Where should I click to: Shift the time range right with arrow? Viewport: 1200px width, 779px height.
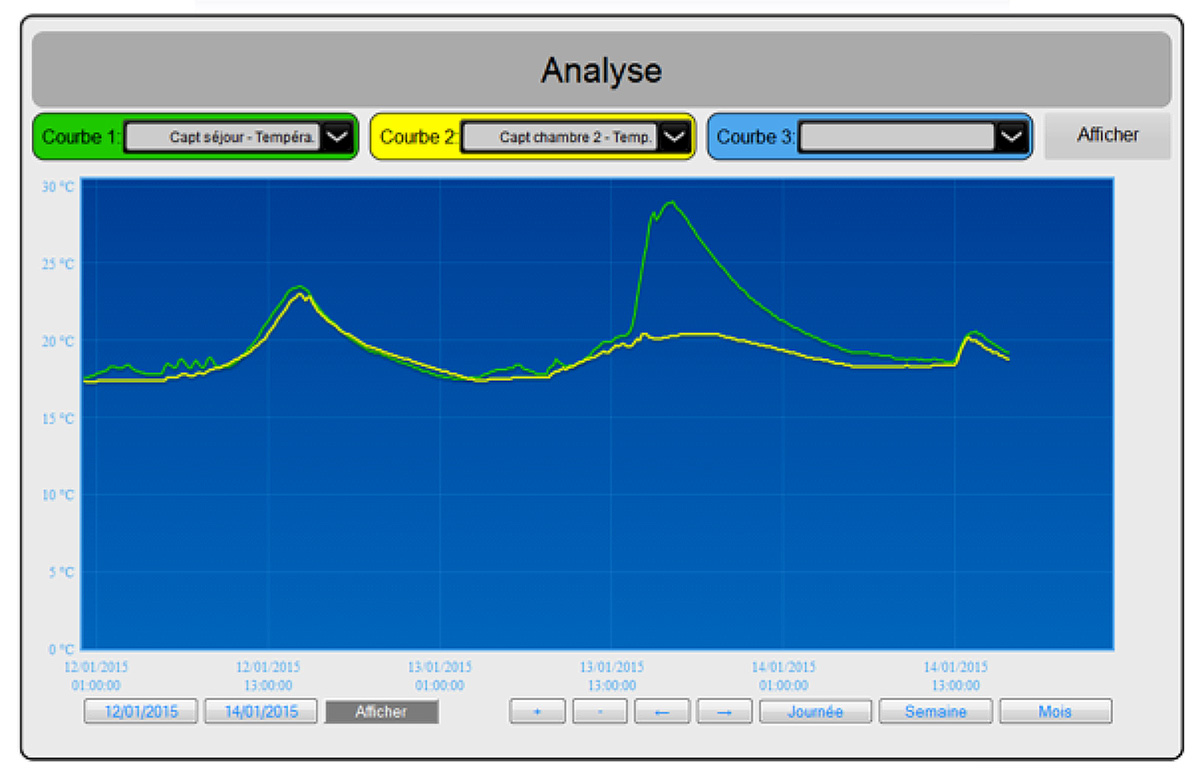click(x=724, y=711)
